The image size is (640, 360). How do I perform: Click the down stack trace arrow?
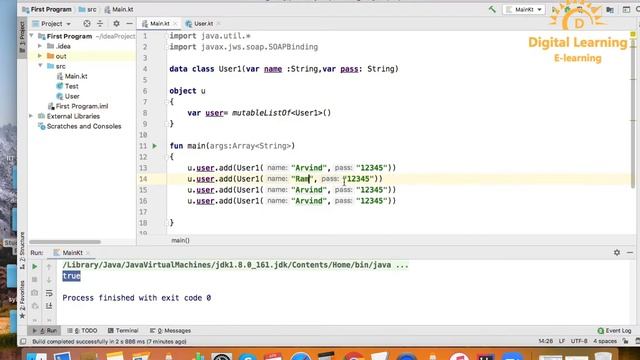[x=49, y=280]
